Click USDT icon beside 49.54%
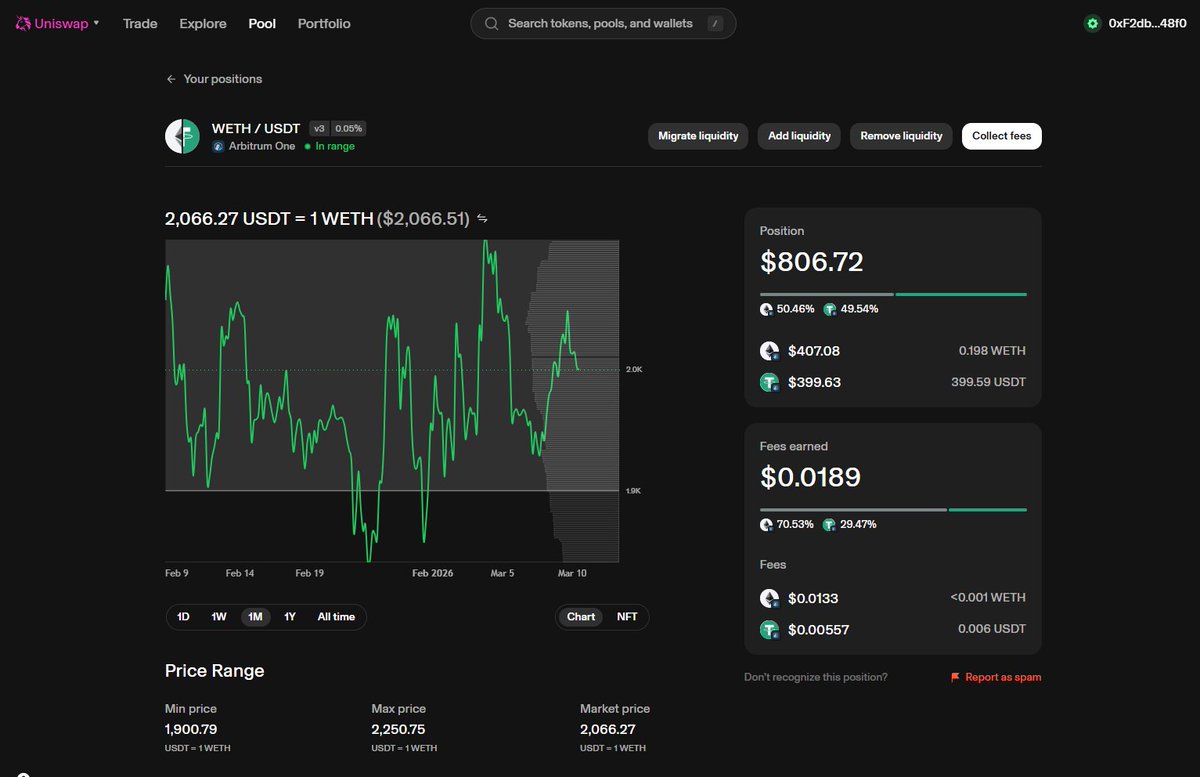1200x777 pixels. tap(830, 309)
